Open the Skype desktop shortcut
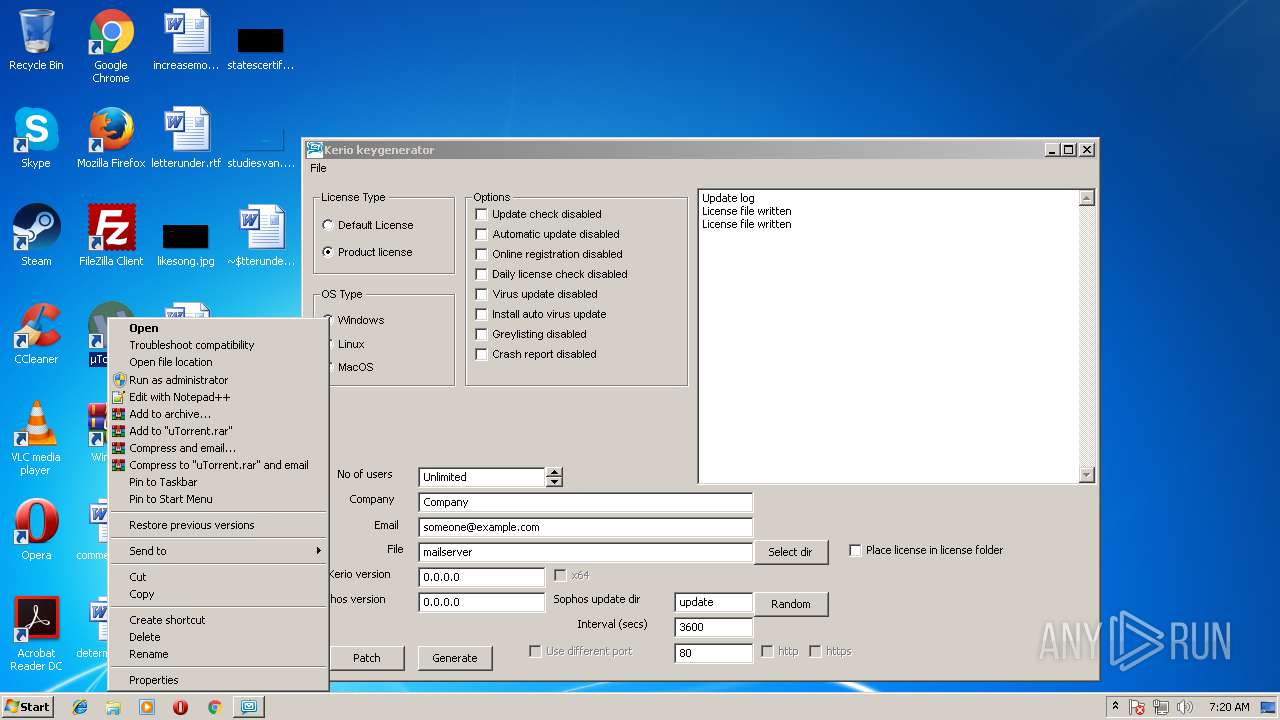 pos(36,138)
